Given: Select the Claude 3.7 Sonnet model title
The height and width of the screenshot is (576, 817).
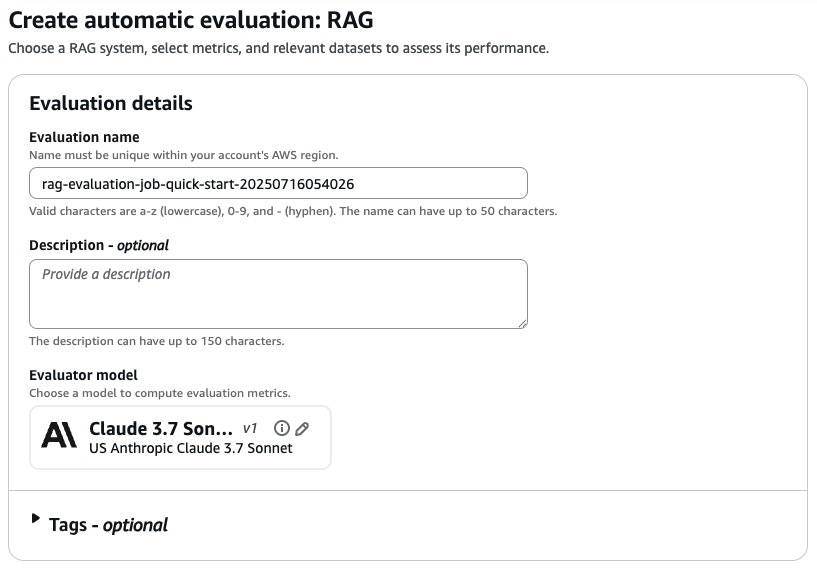Looking at the screenshot, I should pyautogui.click(x=161, y=428).
